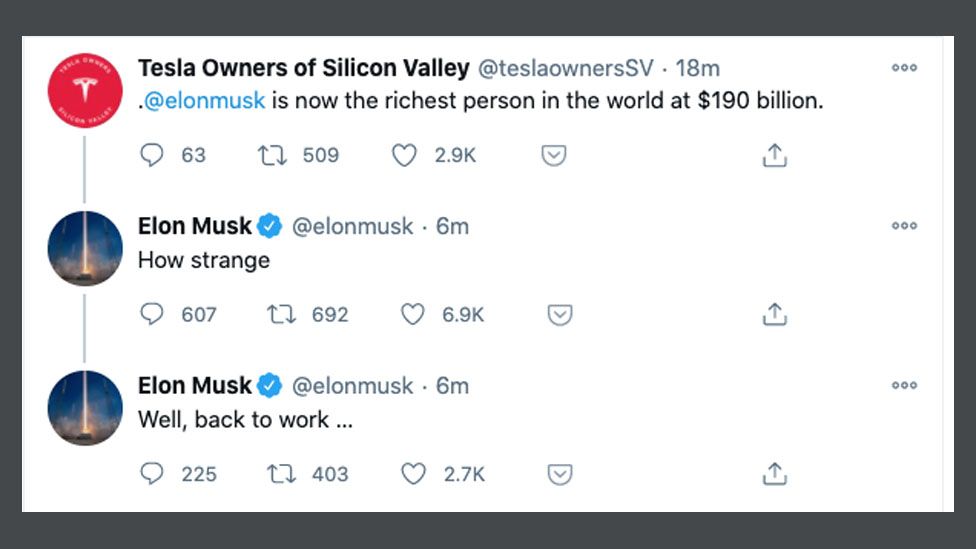Click Elon Musk's name on "How strange" tweet
The image size is (976, 549).
(x=194, y=226)
